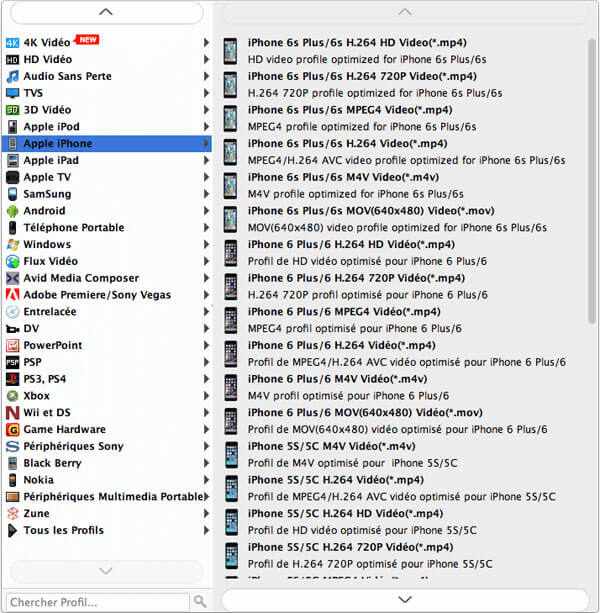Click the 4K Vidéo category icon
Screen dimensions: 600x613
12,42
